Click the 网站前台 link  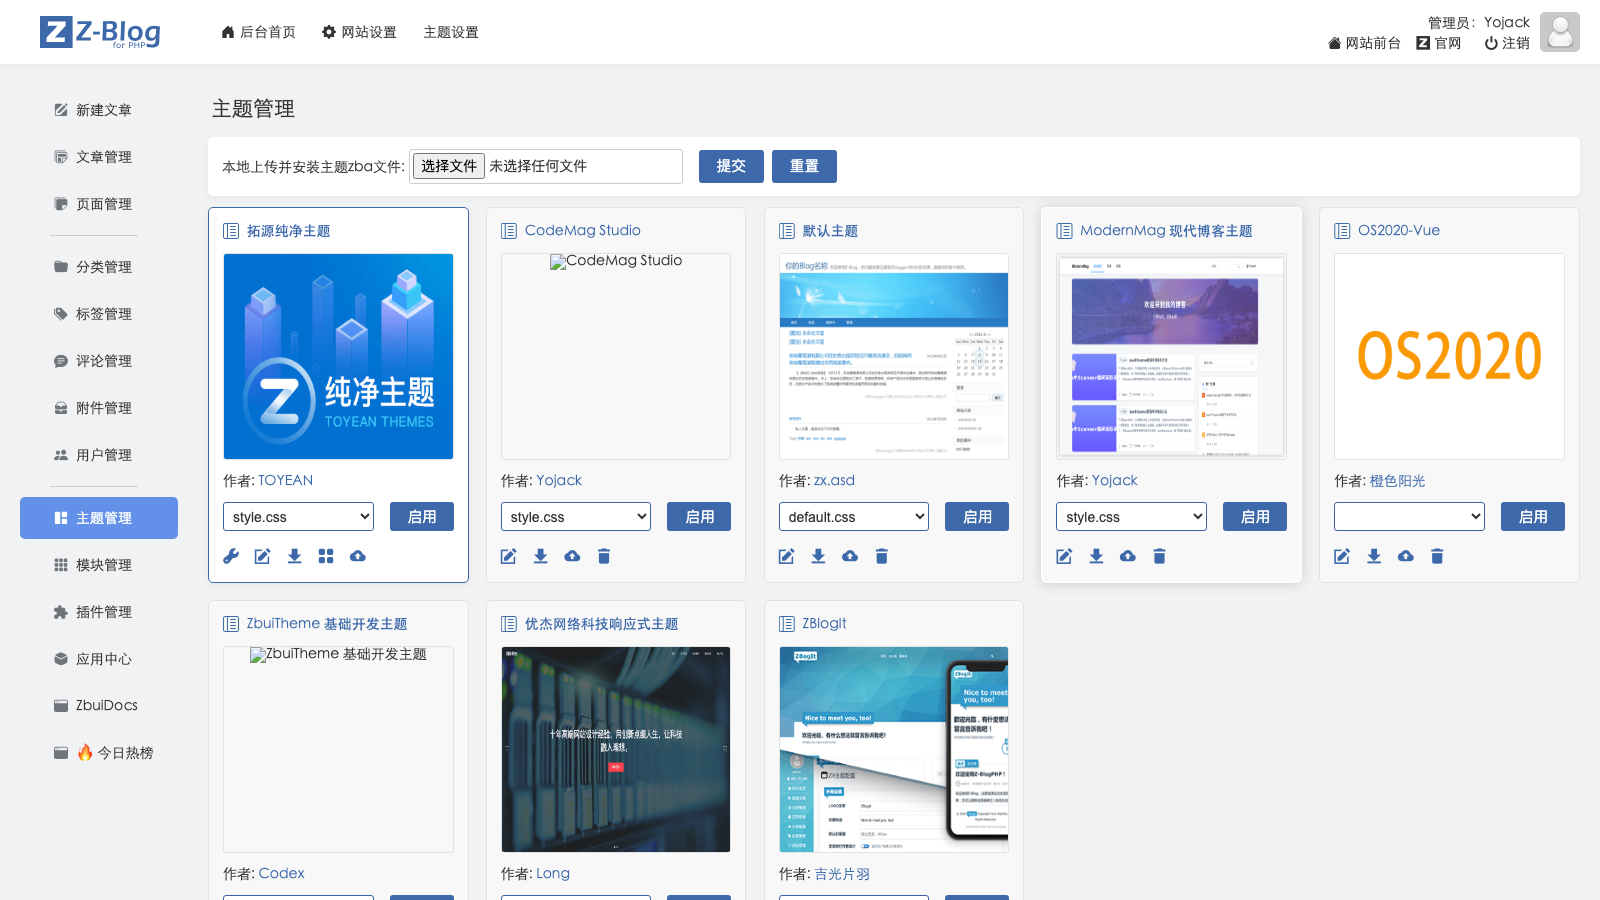coord(1364,43)
